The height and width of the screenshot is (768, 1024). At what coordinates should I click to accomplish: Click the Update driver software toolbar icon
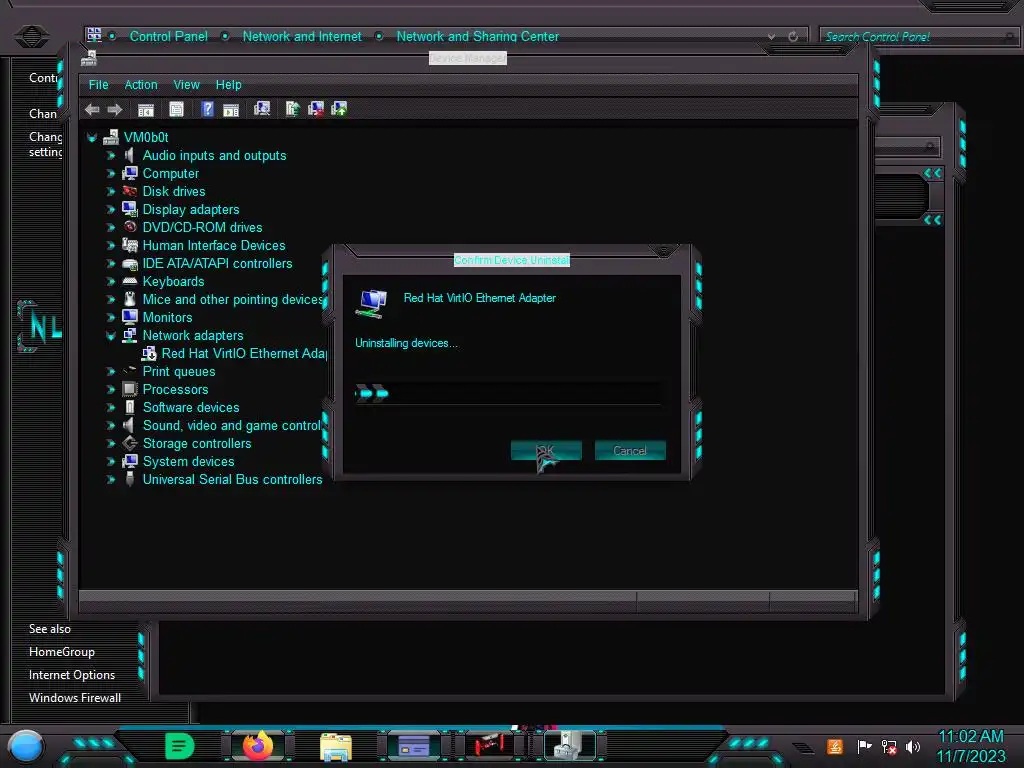point(292,109)
